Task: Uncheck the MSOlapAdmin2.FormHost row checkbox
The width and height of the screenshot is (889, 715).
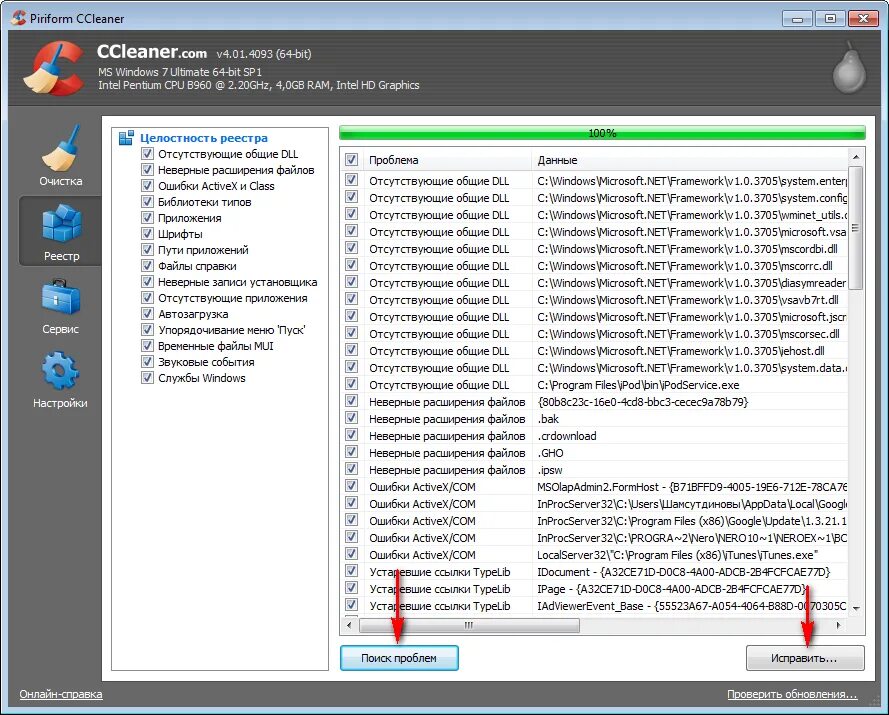Action: [x=352, y=486]
